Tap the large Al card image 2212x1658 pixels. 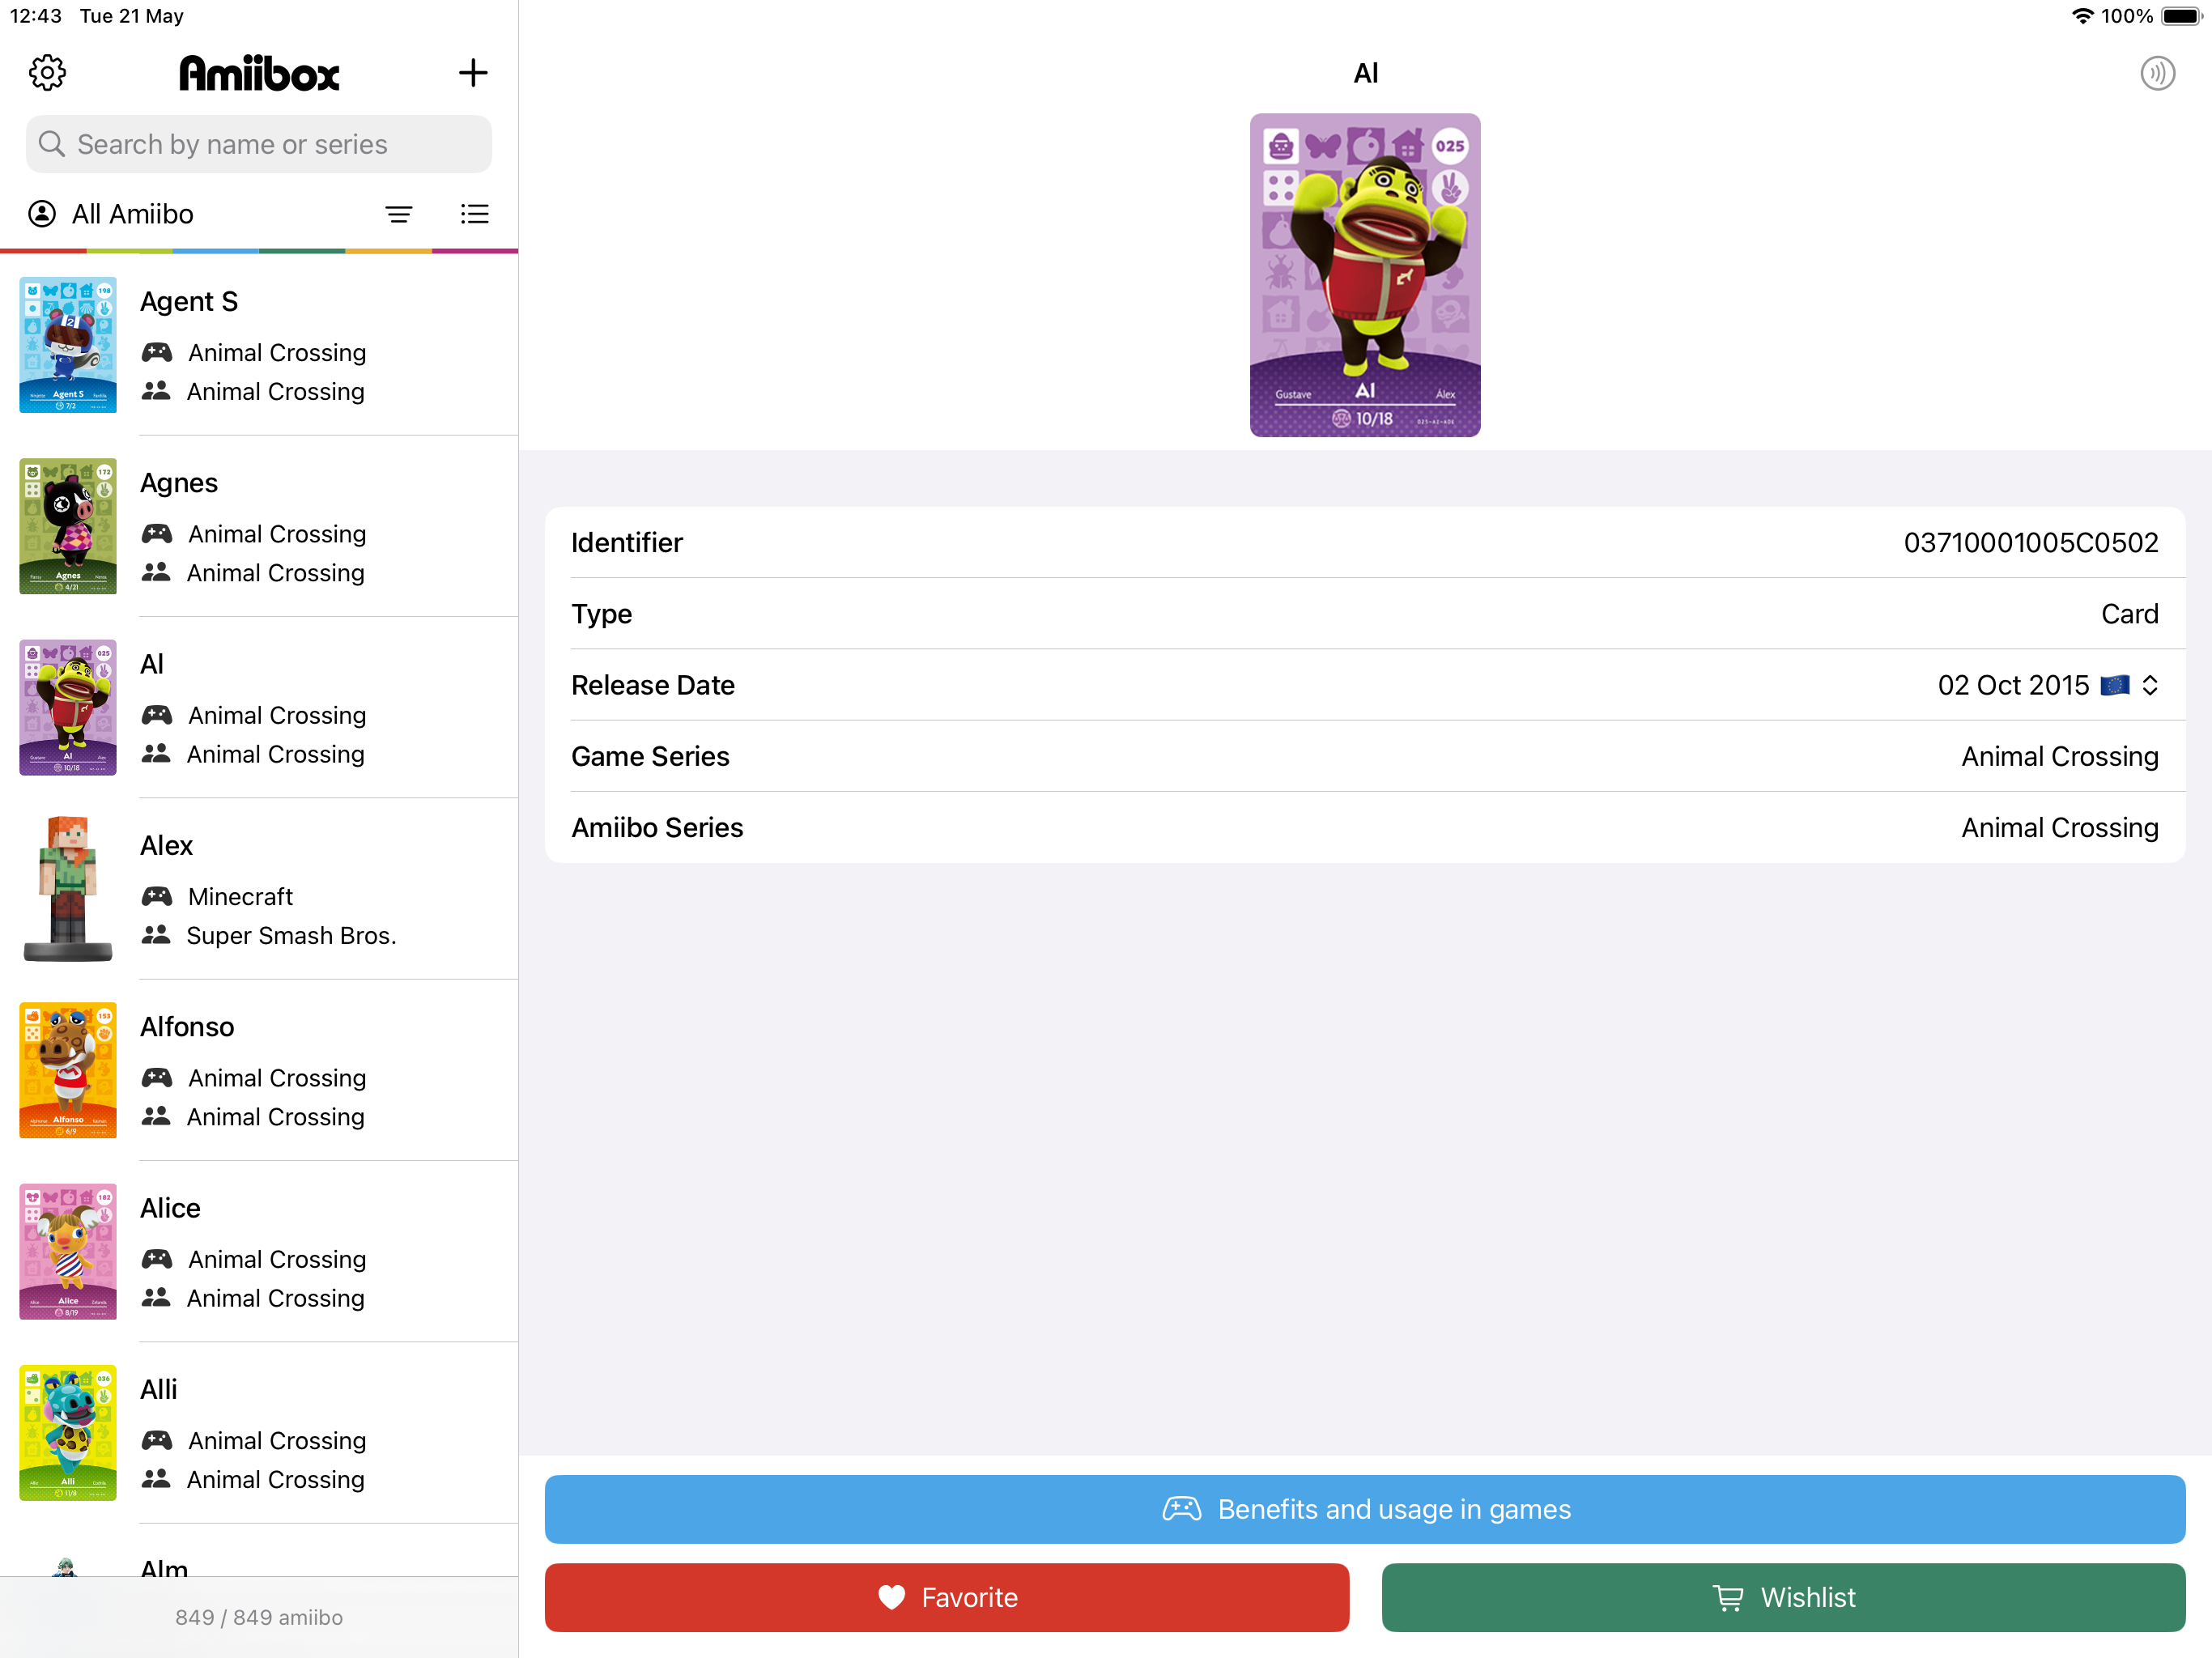tap(1365, 275)
